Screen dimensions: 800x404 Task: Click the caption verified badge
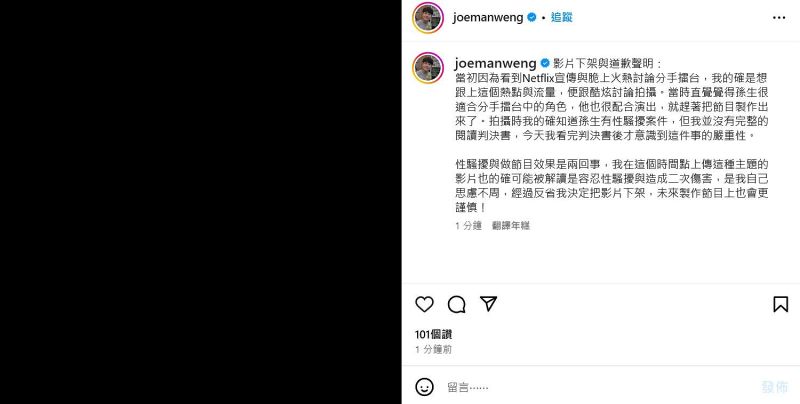tap(544, 63)
